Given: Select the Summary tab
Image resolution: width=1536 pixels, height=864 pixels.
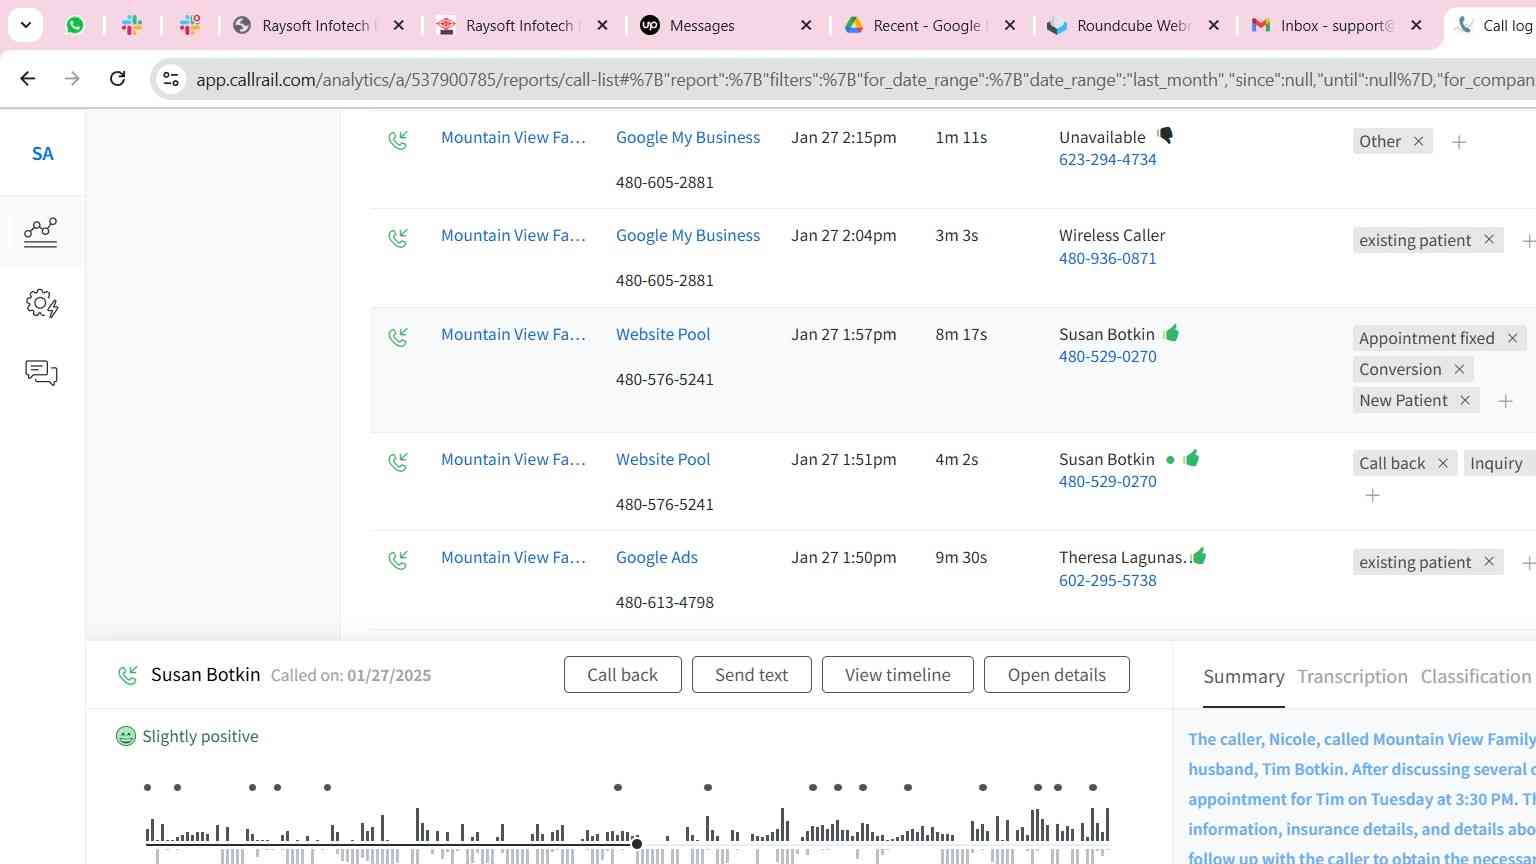Looking at the screenshot, I should pos(1244,677).
